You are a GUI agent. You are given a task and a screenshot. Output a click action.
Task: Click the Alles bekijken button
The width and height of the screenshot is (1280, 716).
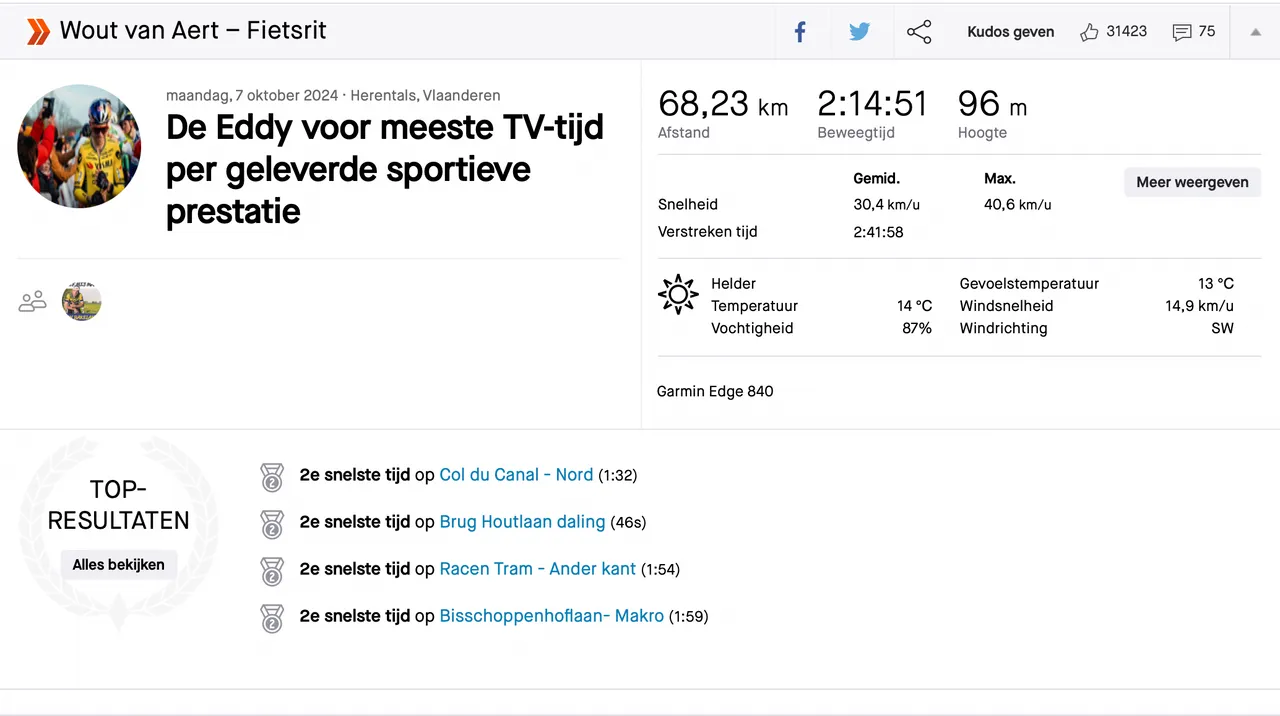118,565
